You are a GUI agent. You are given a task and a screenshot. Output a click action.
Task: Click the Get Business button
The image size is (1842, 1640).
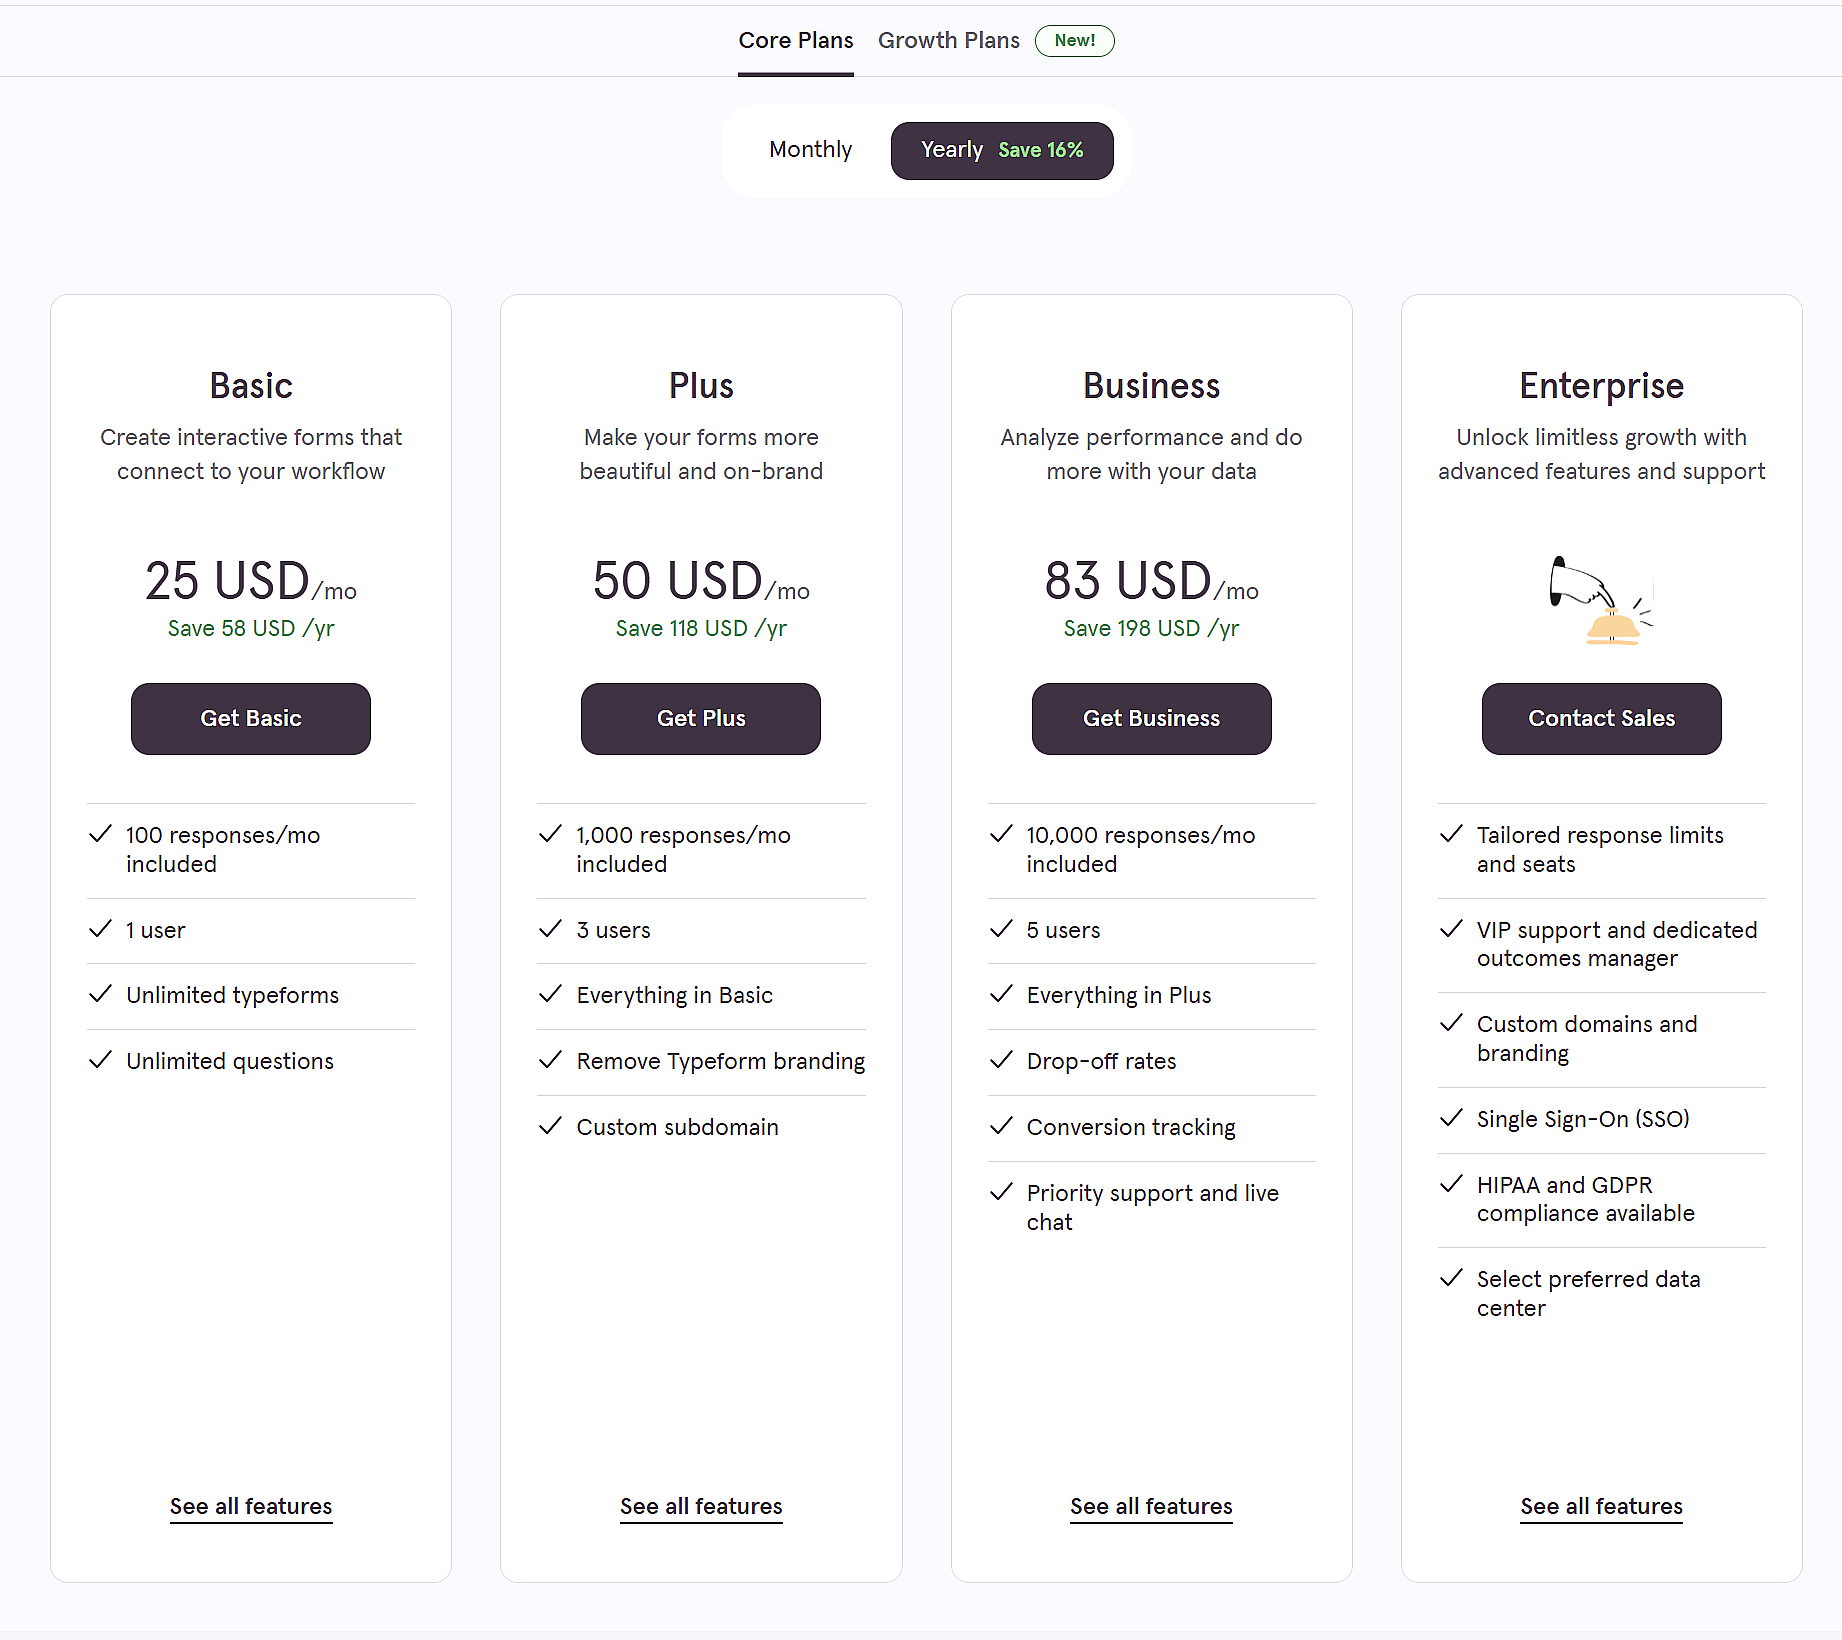[x=1151, y=718]
